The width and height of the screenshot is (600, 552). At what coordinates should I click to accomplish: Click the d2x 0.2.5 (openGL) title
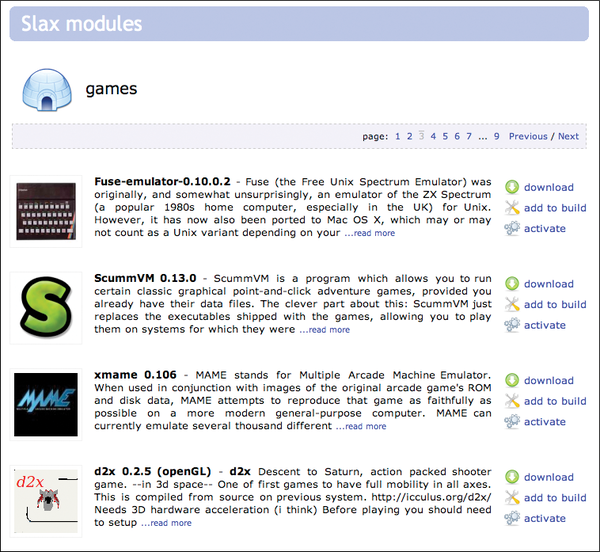click(153, 471)
